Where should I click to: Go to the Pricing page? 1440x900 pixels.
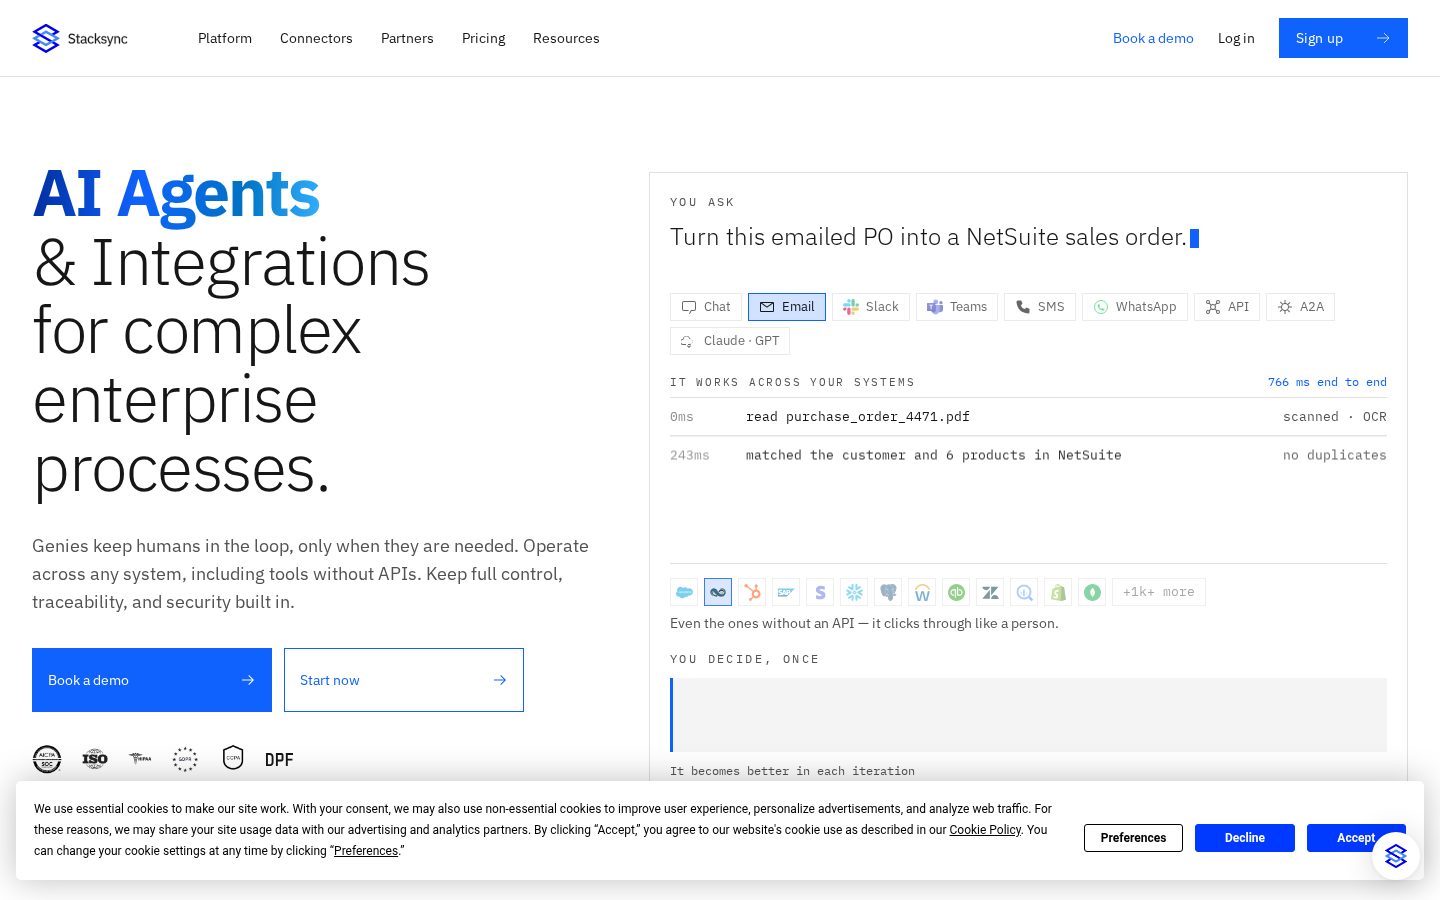[x=484, y=38]
